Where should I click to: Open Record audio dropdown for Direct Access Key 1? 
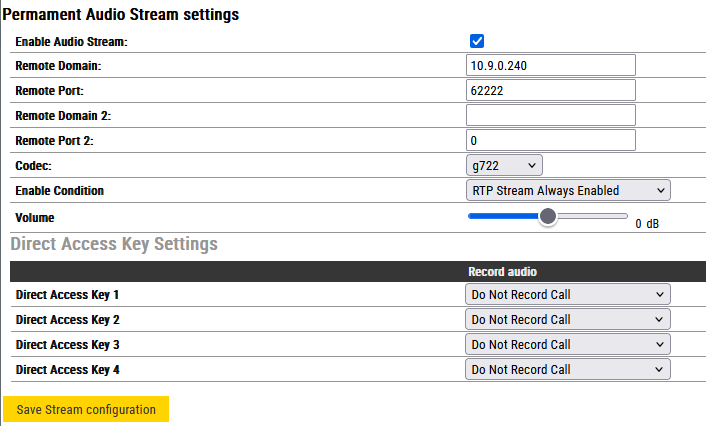(x=567, y=294)
